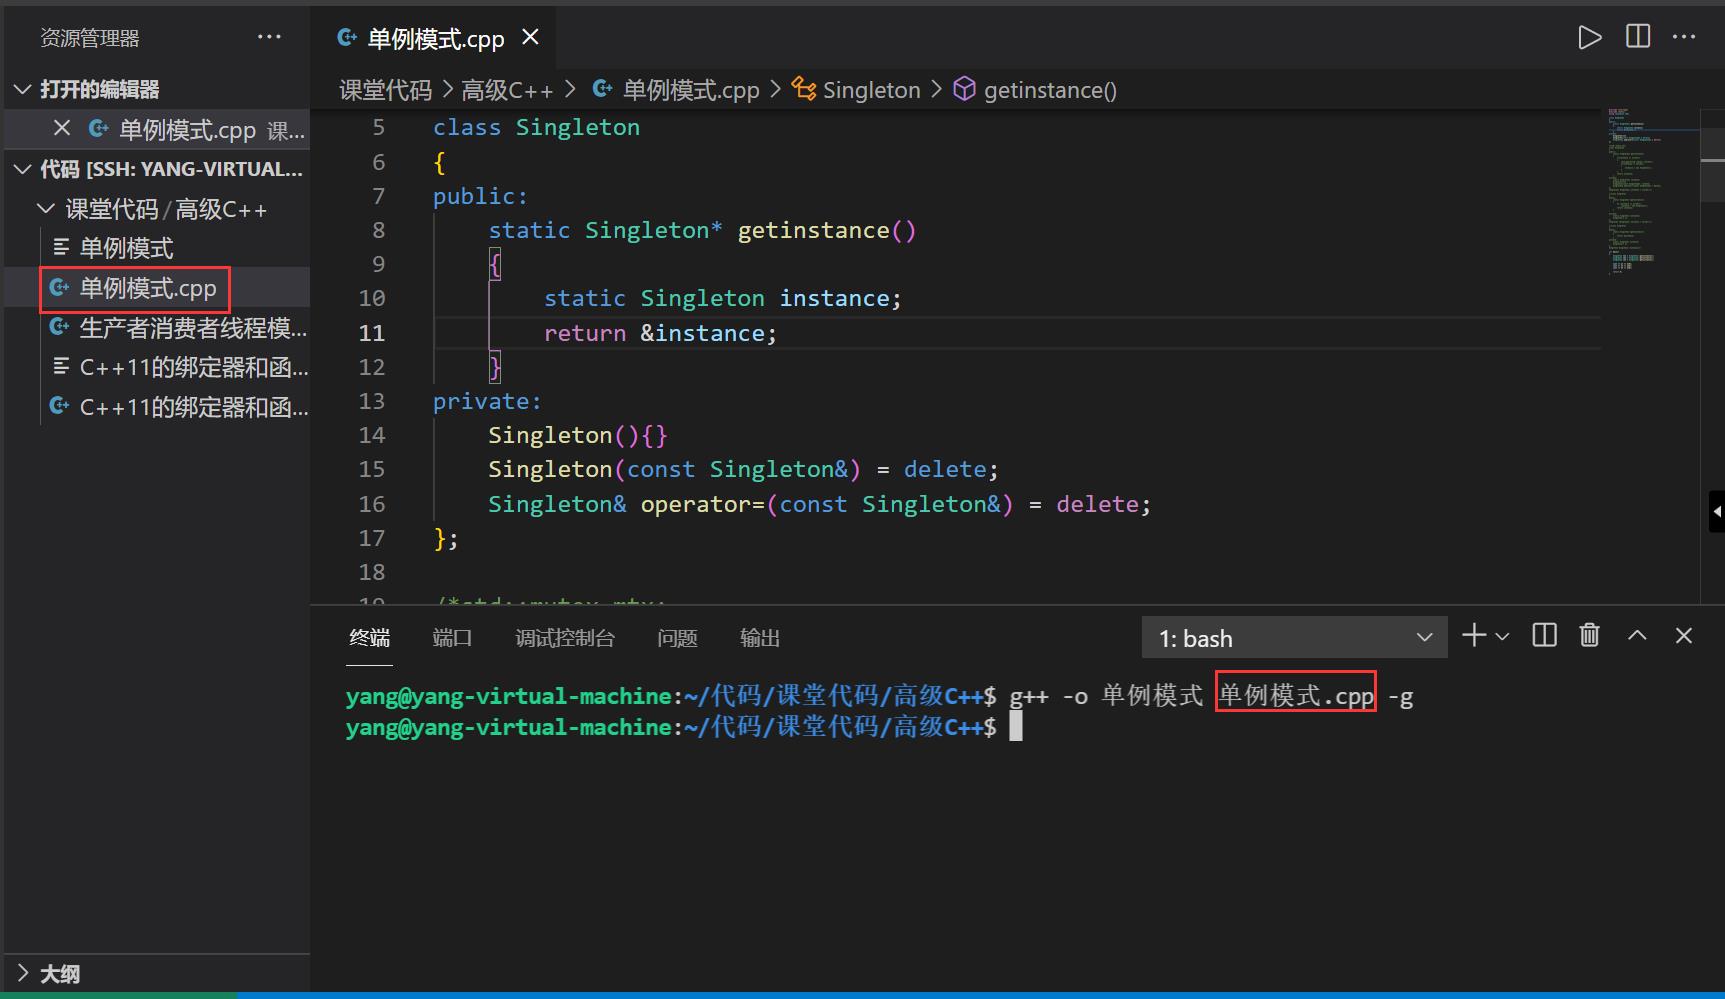The width and height of the screenshot is (1725, 999).
Task: Click 'private:' access specifier line
Action: [487, 401]
